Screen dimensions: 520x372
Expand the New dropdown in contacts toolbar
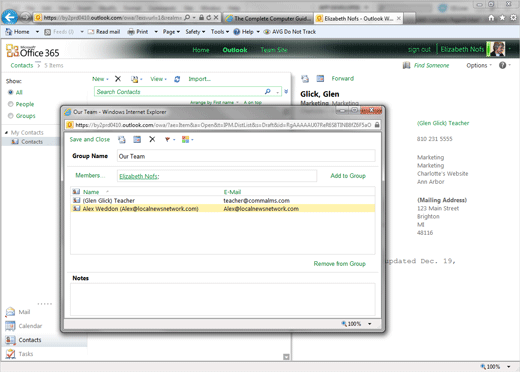pos(100,79)
